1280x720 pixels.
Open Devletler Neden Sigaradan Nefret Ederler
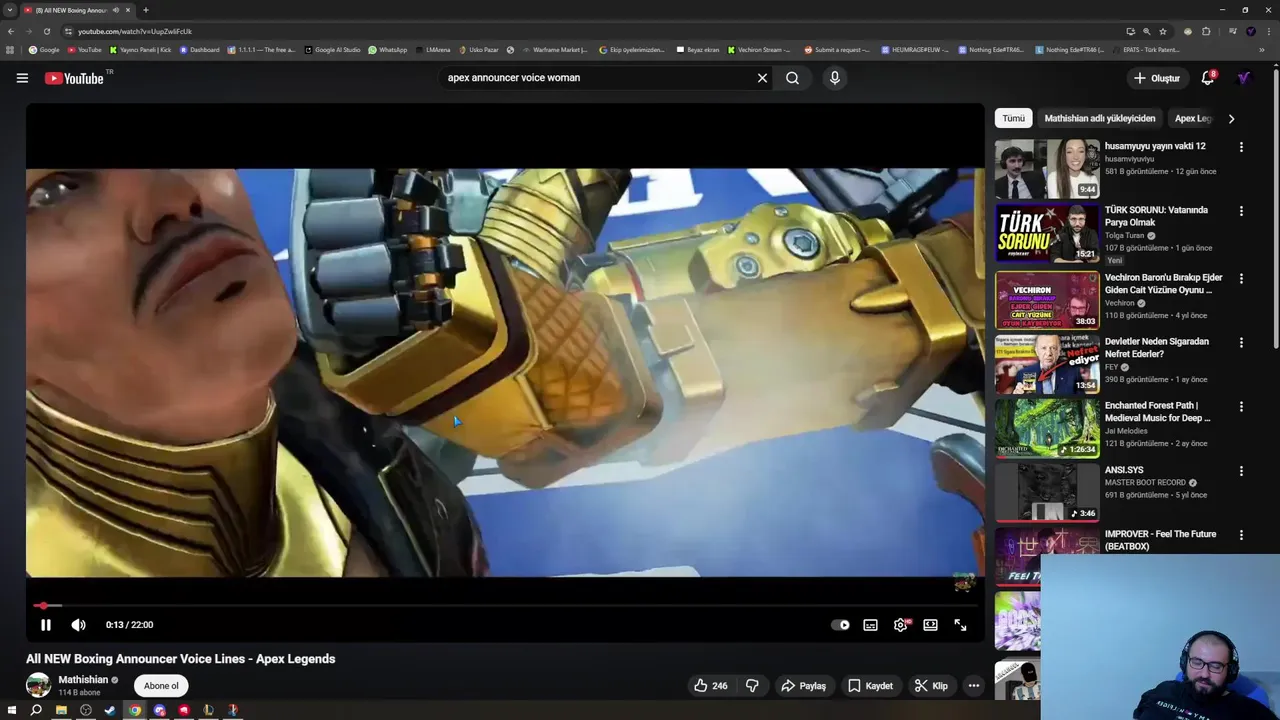pos(1047,364)
